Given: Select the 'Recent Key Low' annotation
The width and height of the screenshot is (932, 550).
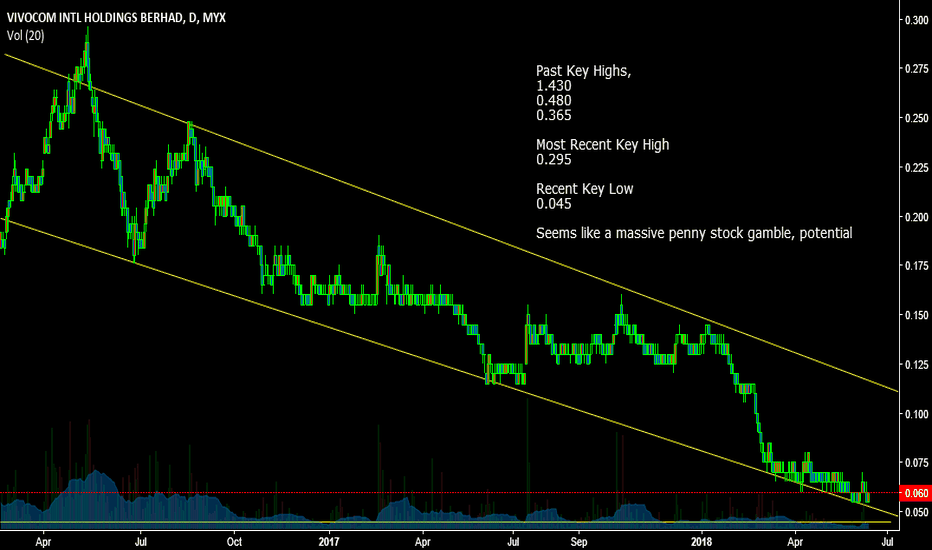Looking at the screenshot, I should (585, 189).
